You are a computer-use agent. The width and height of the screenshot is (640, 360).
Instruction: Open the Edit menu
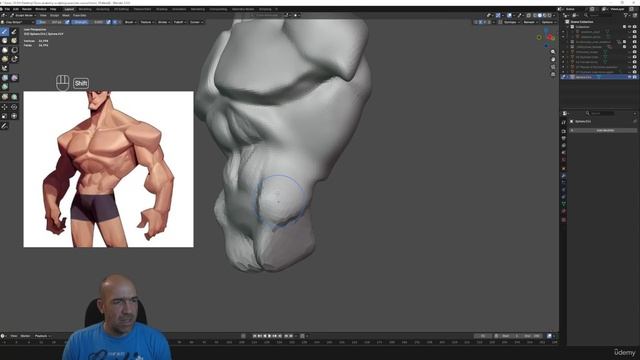point(16,9)
